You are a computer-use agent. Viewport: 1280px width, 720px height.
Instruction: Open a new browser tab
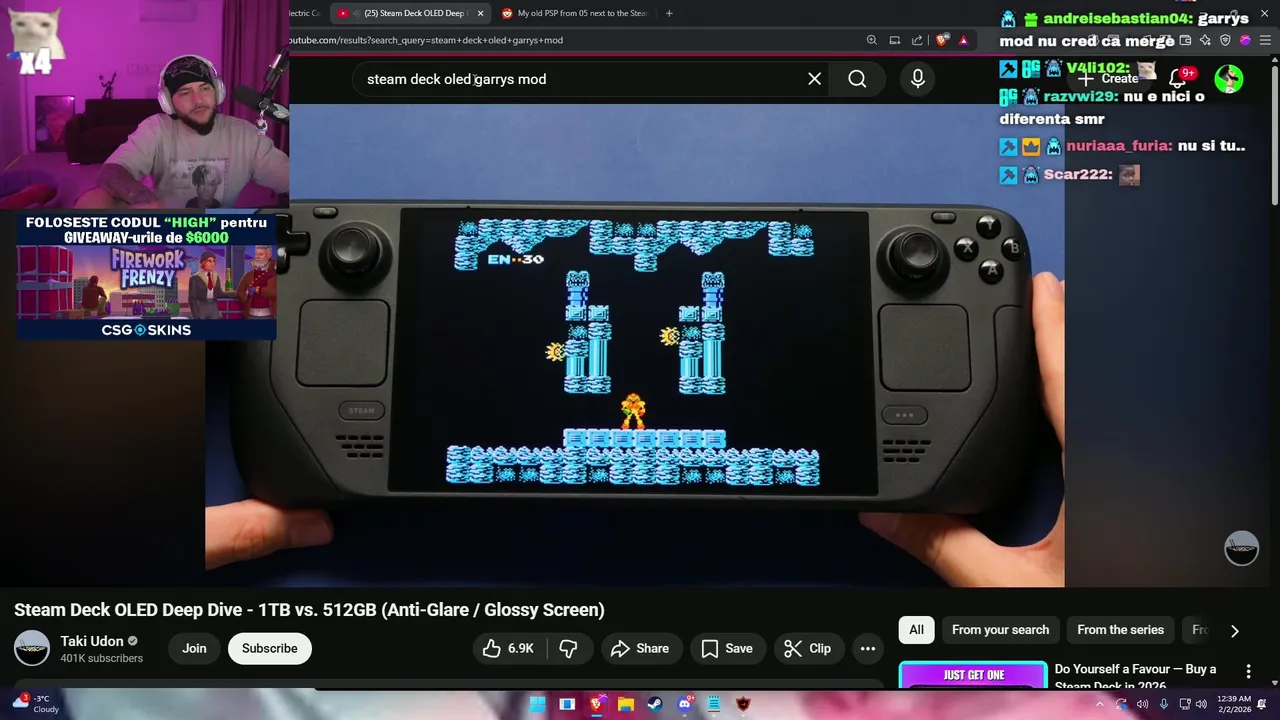669,13
